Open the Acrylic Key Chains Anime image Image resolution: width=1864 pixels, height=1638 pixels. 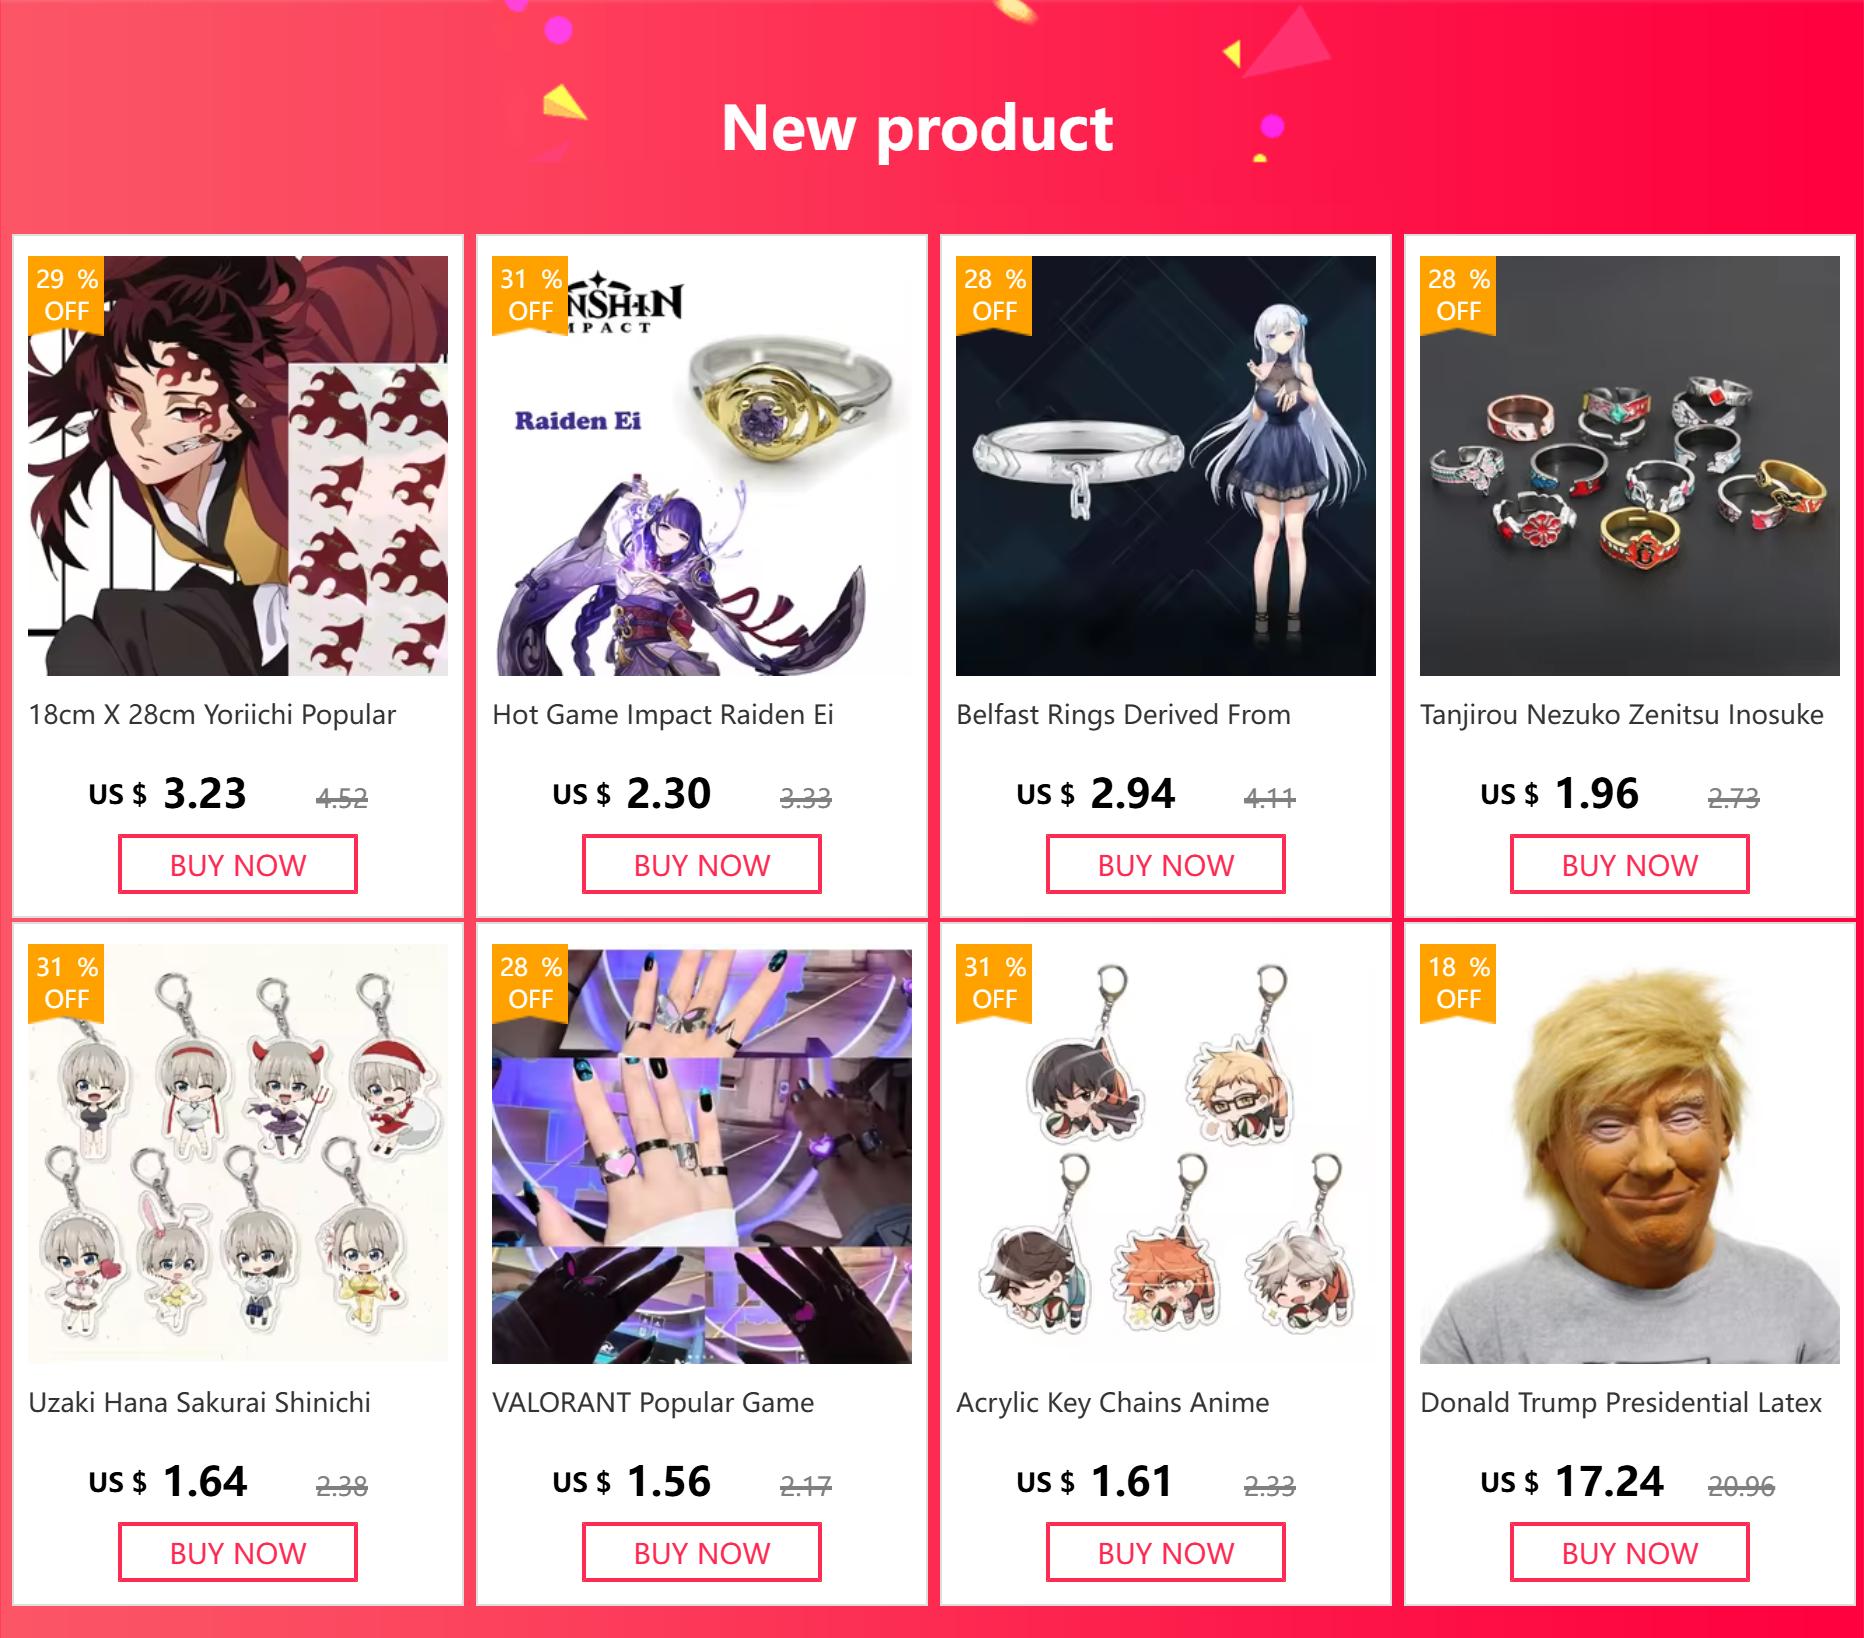[x=1166, y=1154]
